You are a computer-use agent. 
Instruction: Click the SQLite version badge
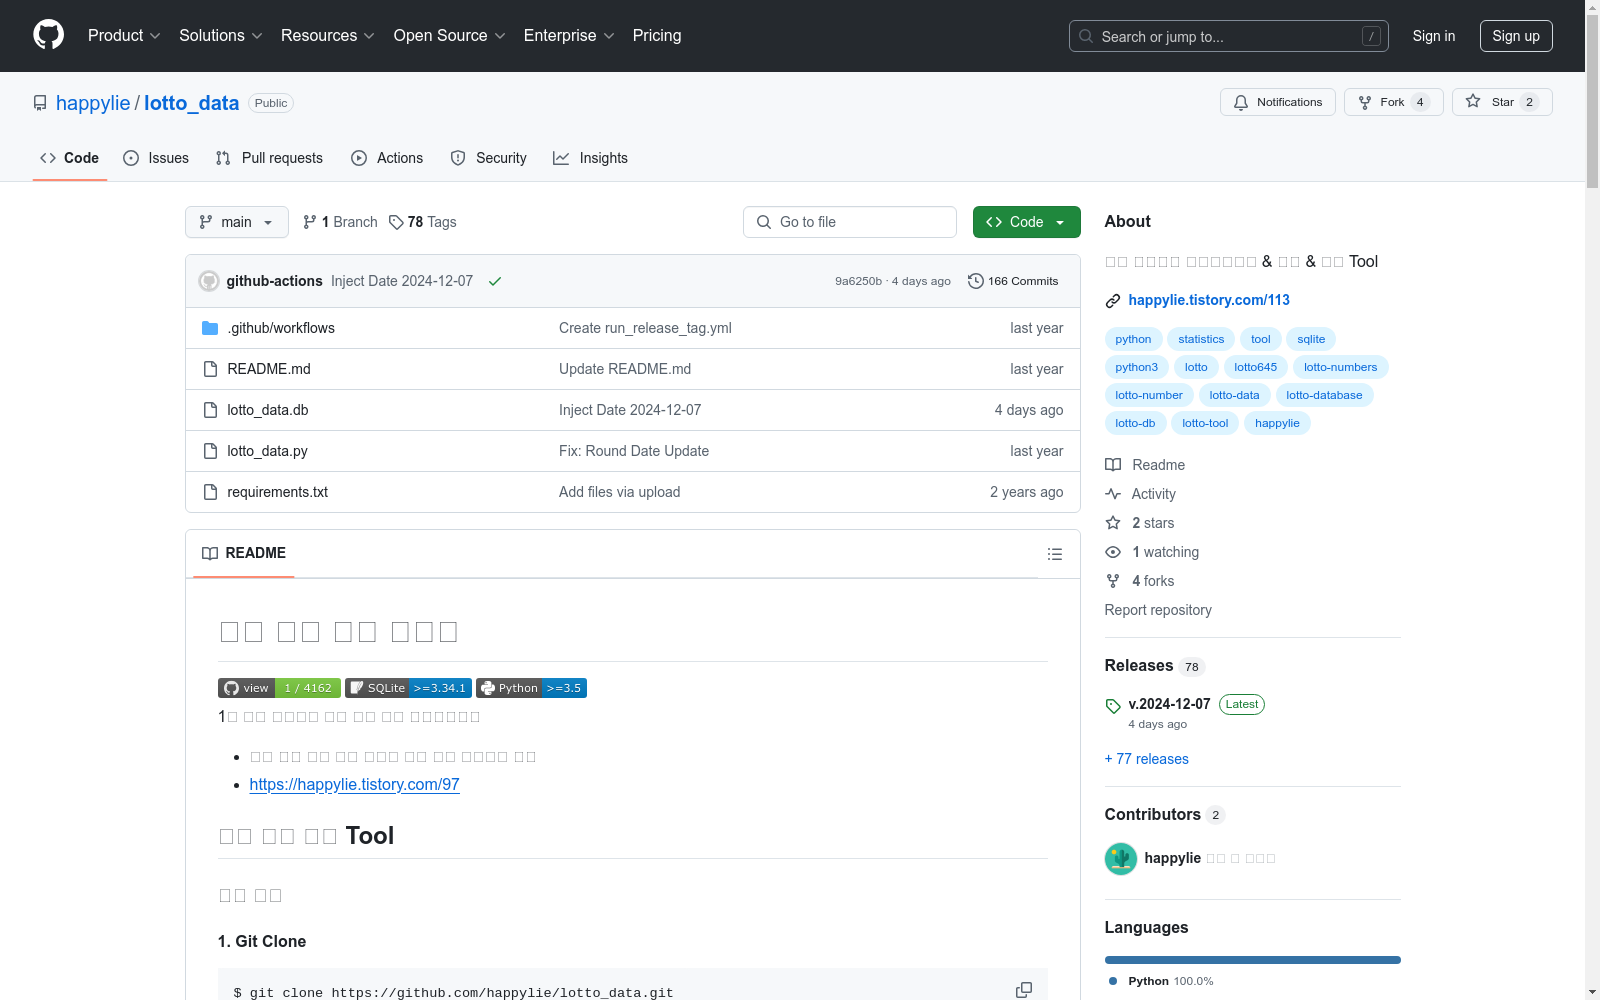tap(408, 688)
